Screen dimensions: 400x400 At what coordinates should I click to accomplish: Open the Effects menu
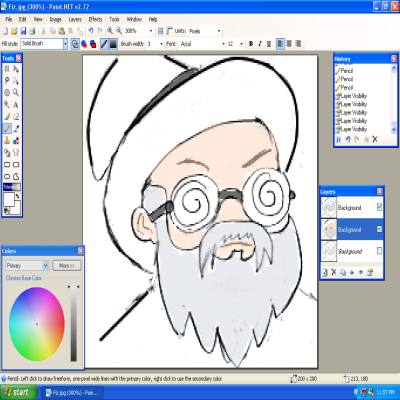95,19
